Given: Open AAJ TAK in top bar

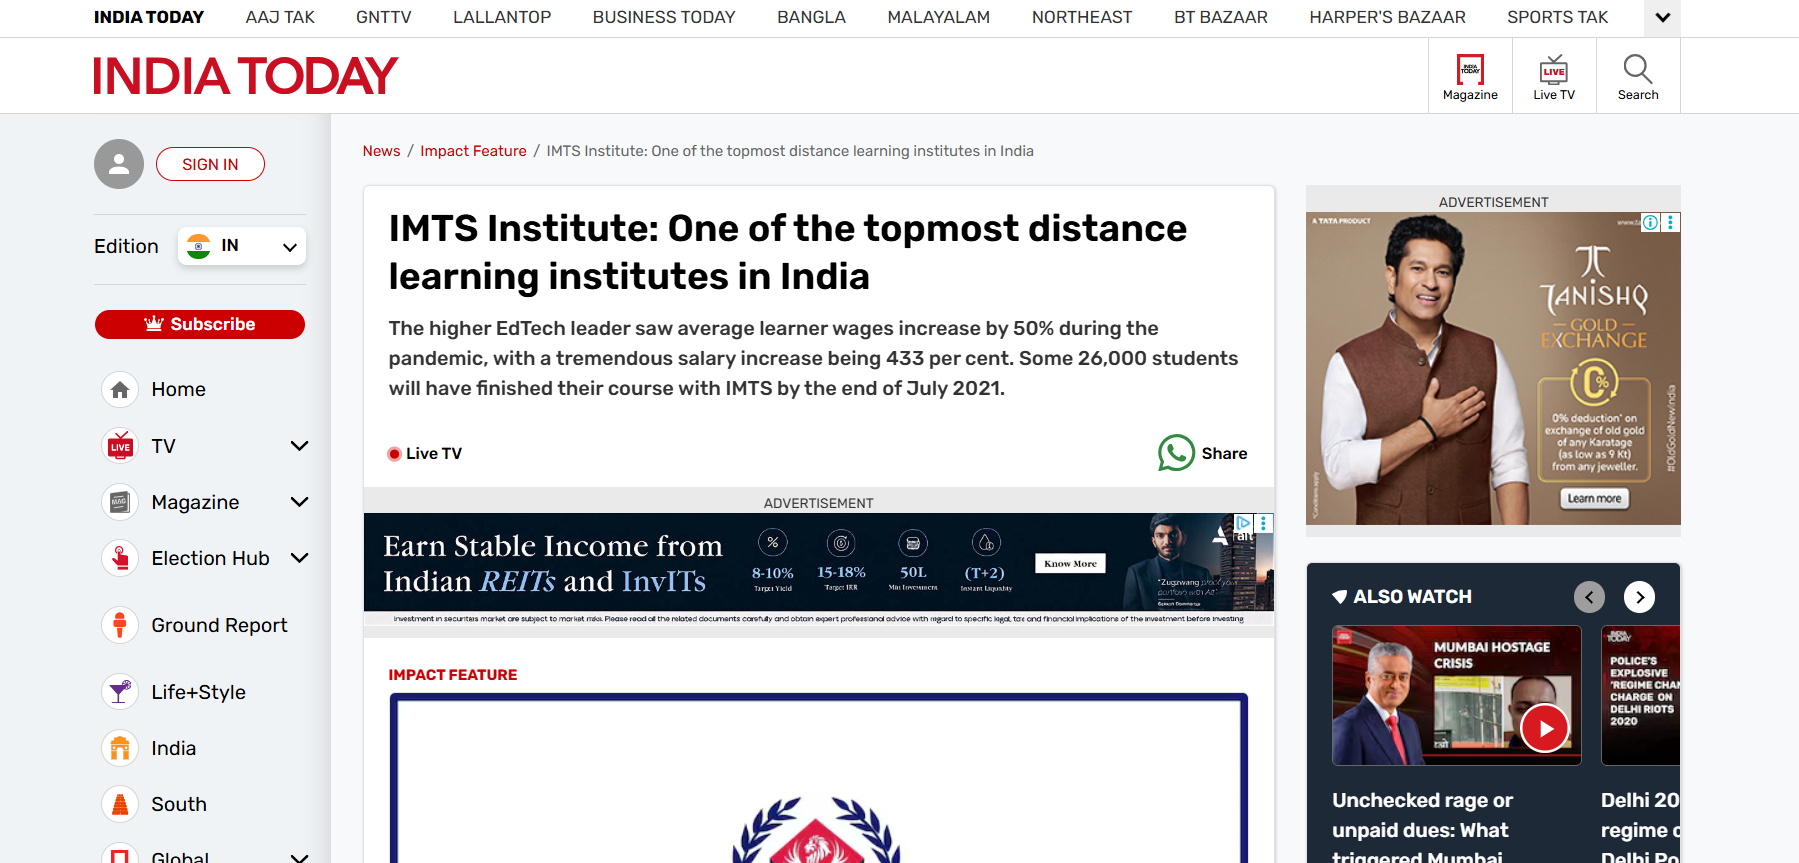Looking at the screenshot, I should tap(280, 17).
